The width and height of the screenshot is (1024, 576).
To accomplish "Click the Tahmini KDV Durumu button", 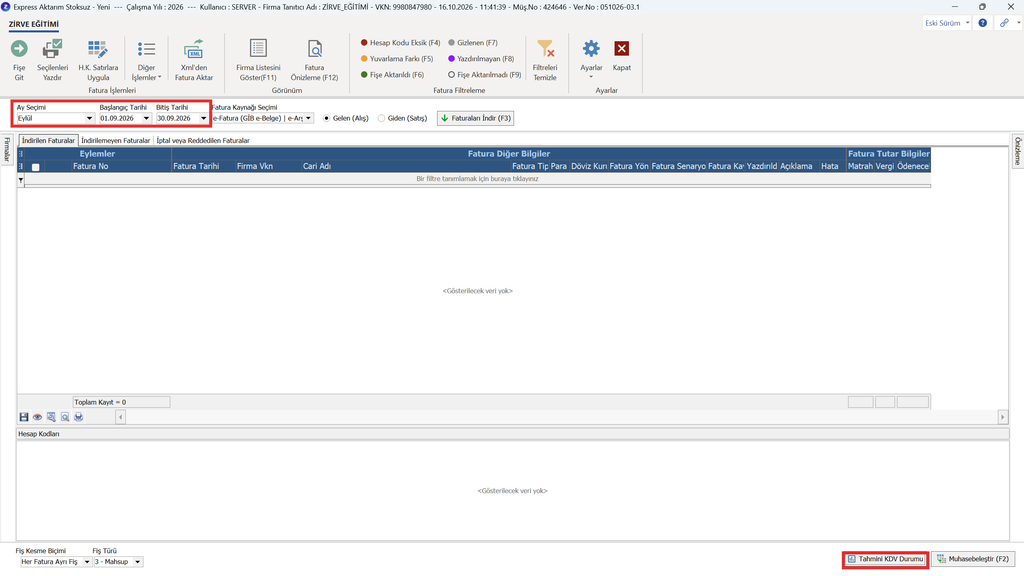I will tap(886, 559).
